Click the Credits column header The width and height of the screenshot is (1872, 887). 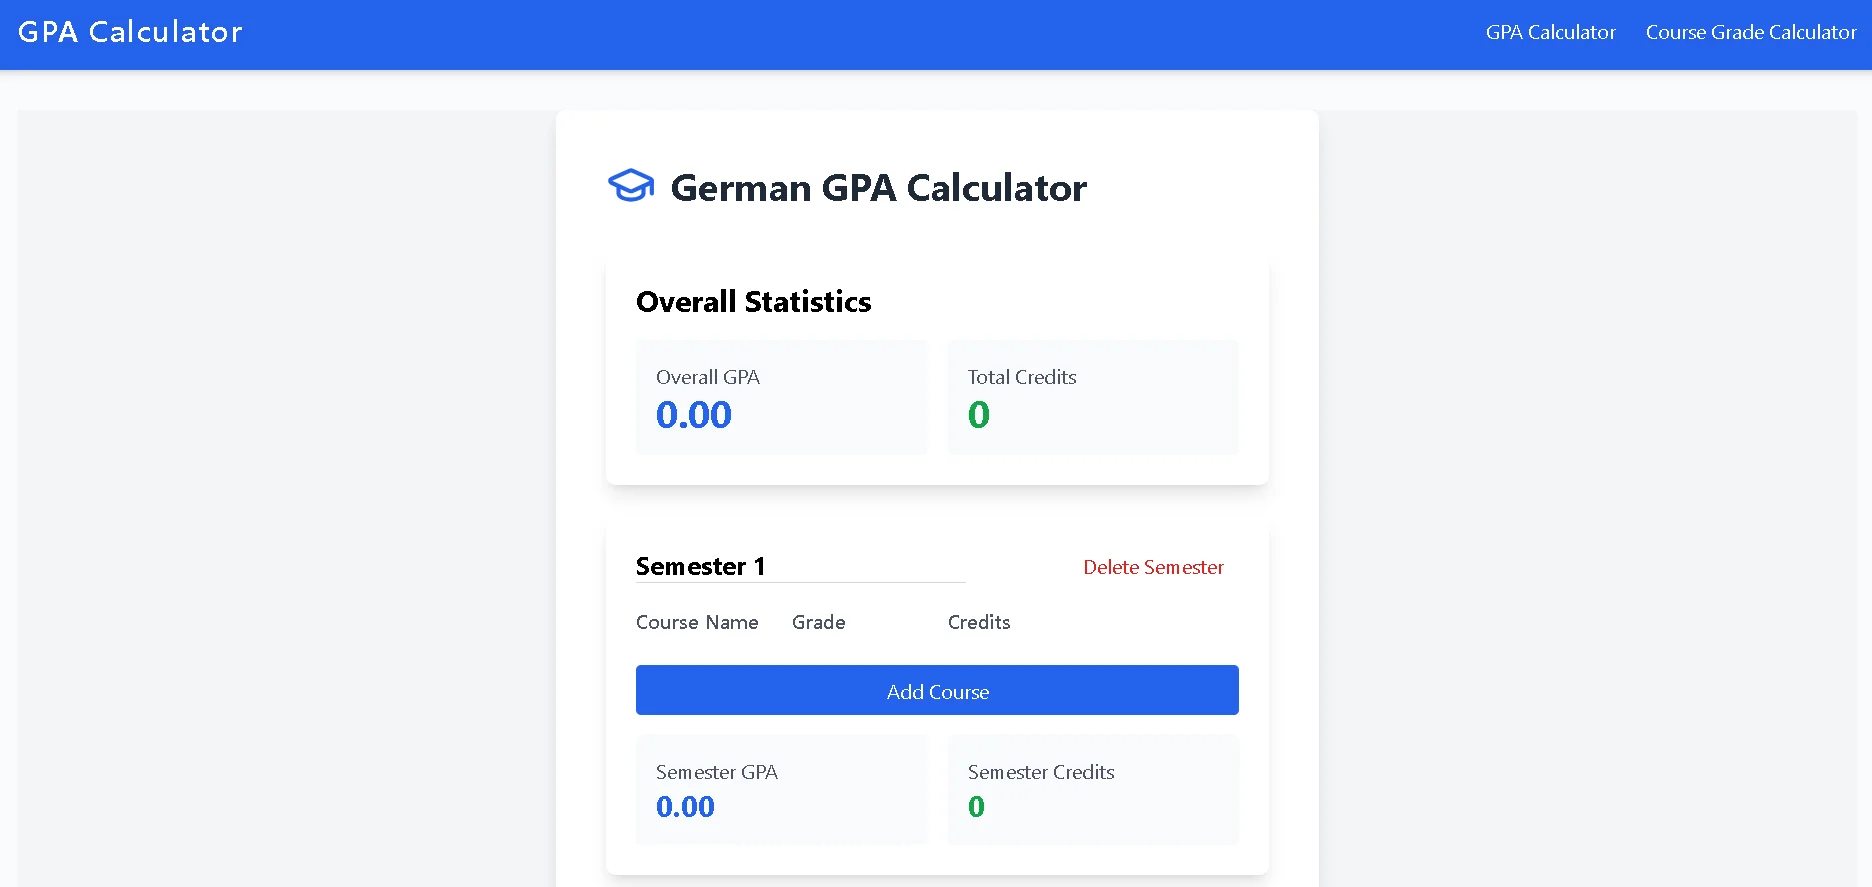(x=978, y=622)
